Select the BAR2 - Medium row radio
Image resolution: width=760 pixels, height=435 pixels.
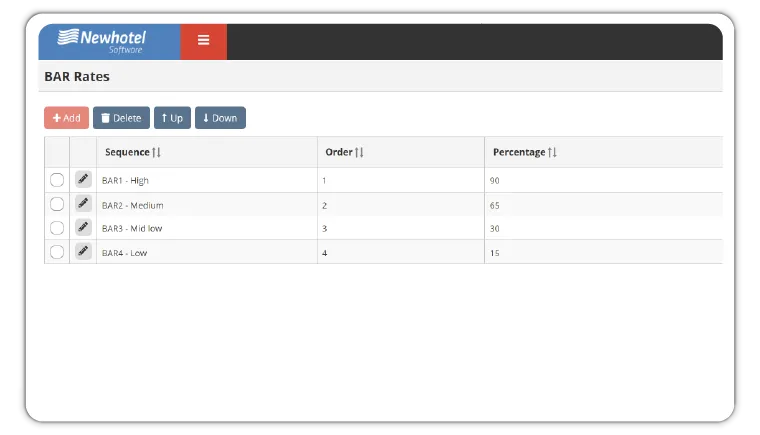[x=57, y=204]
